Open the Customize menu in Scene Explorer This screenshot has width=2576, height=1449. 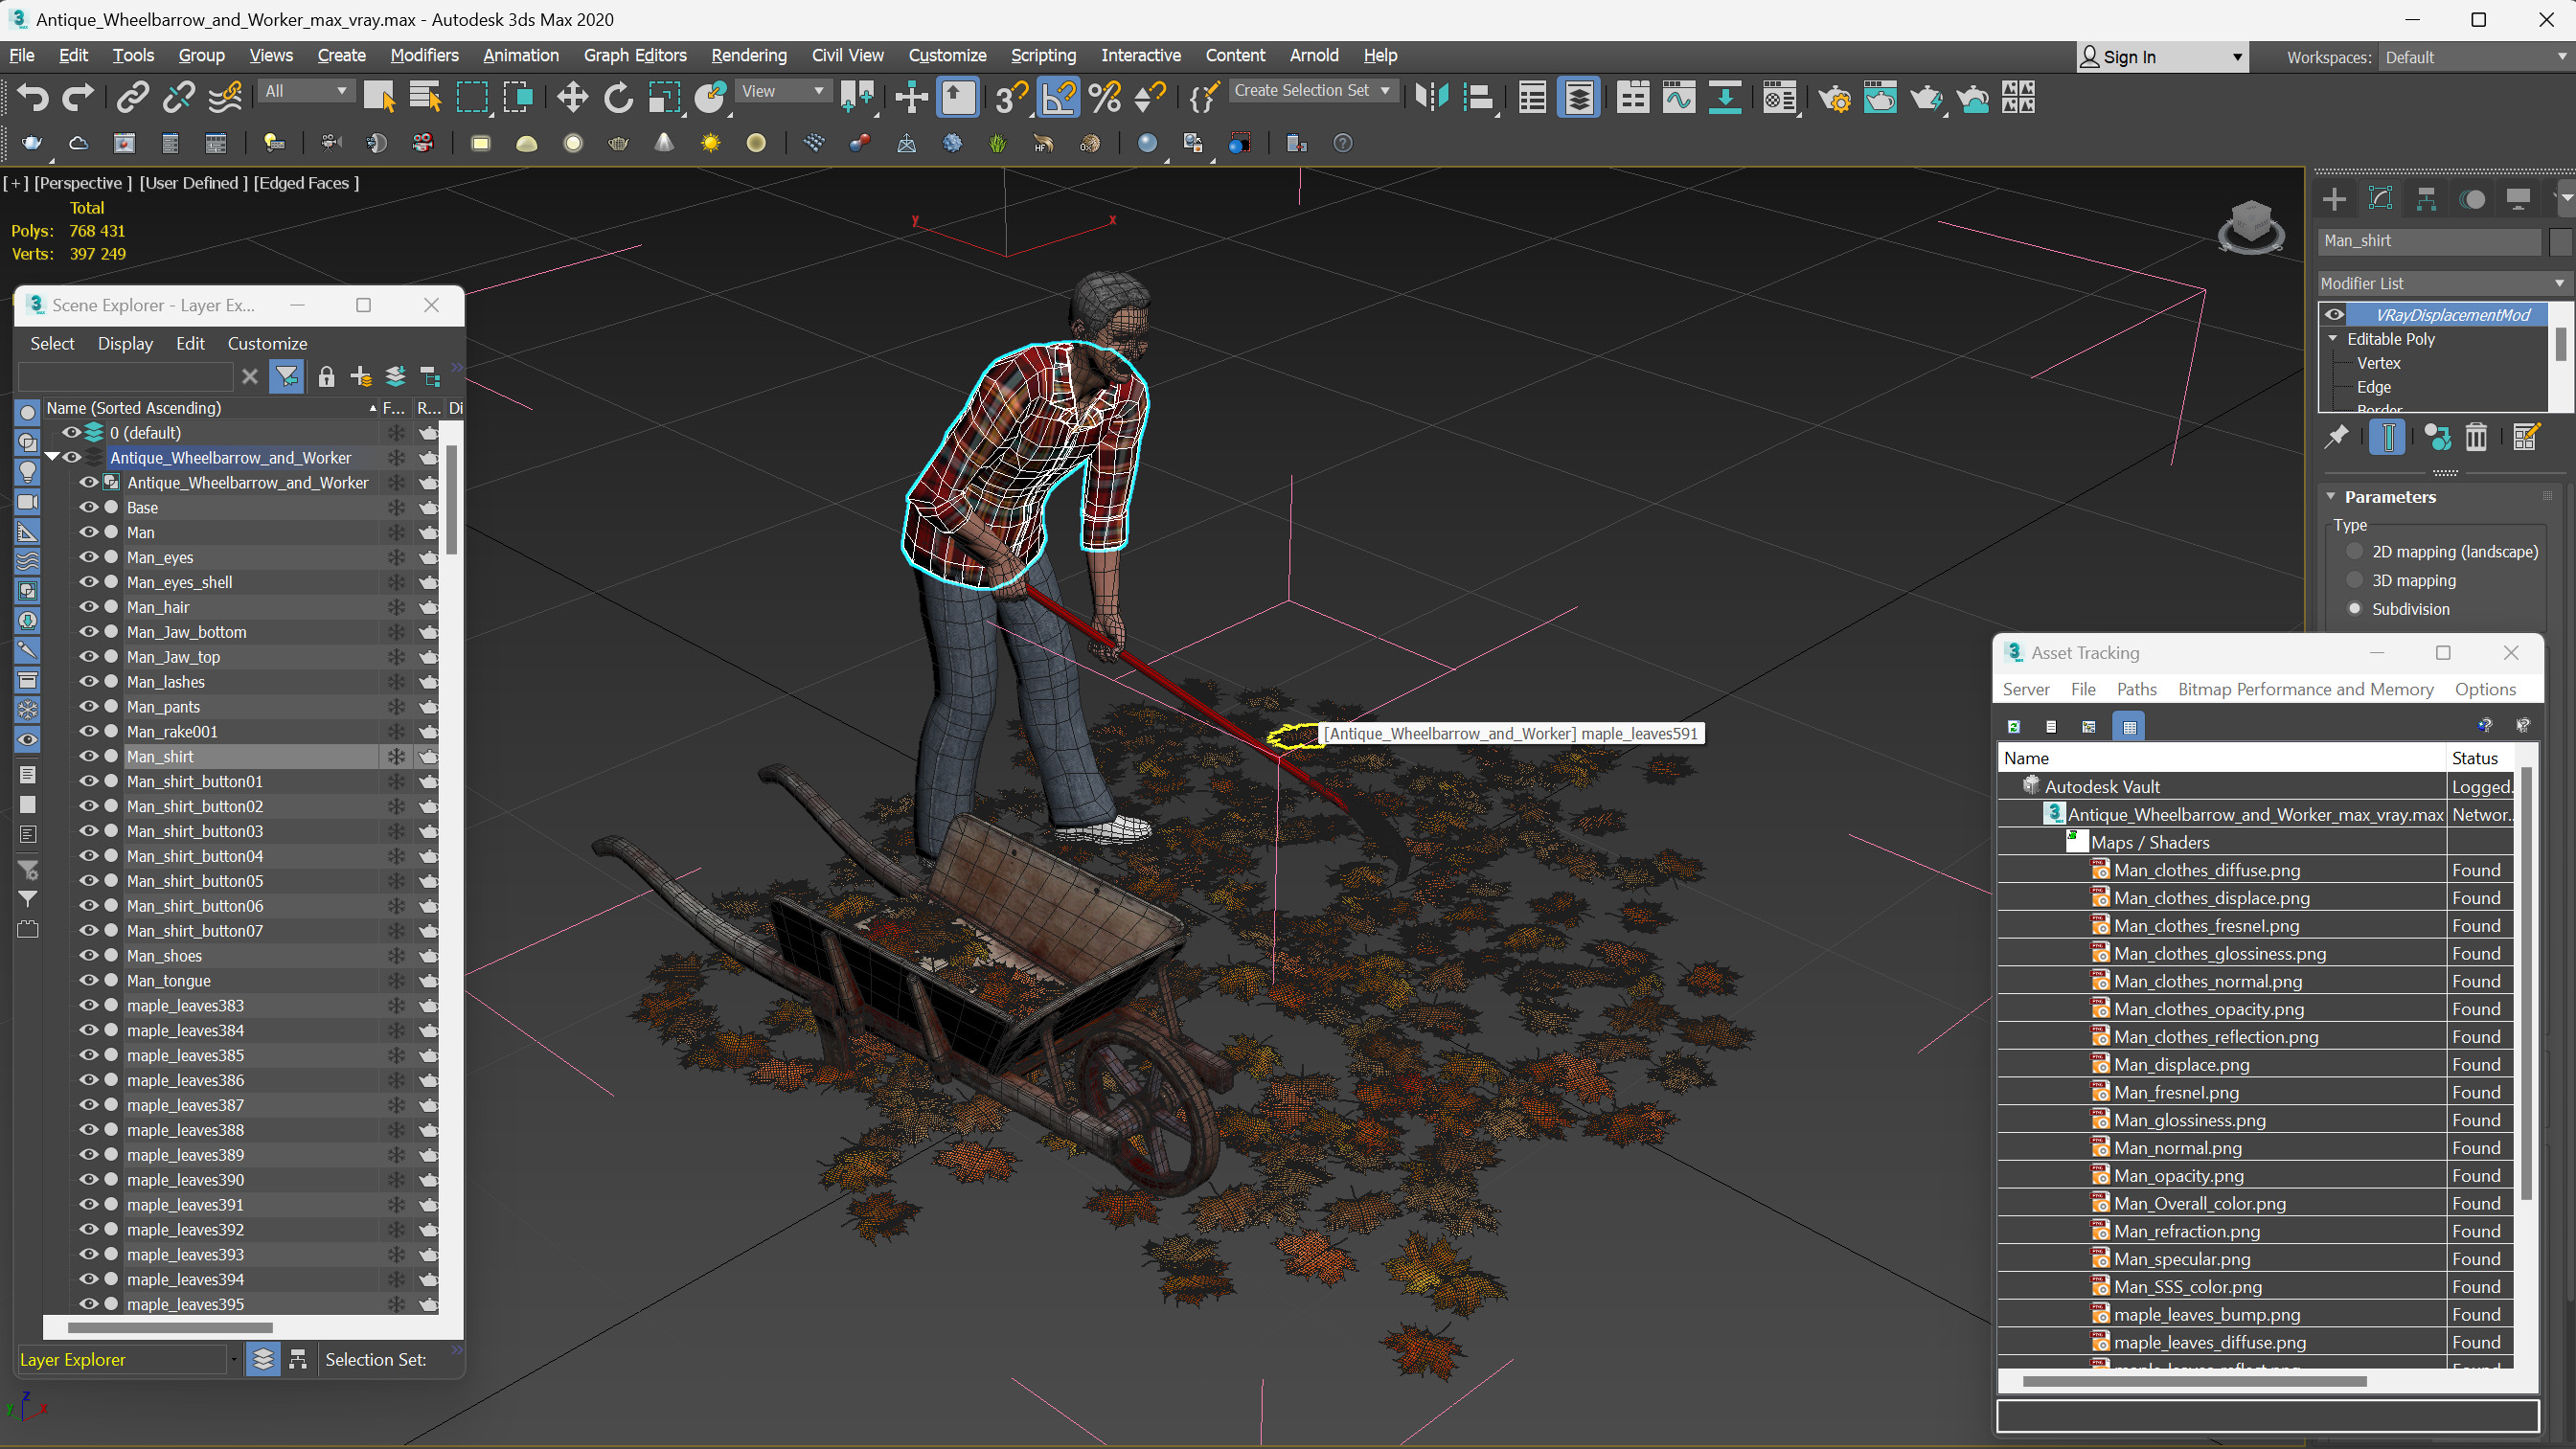click(x=267, y=343)
